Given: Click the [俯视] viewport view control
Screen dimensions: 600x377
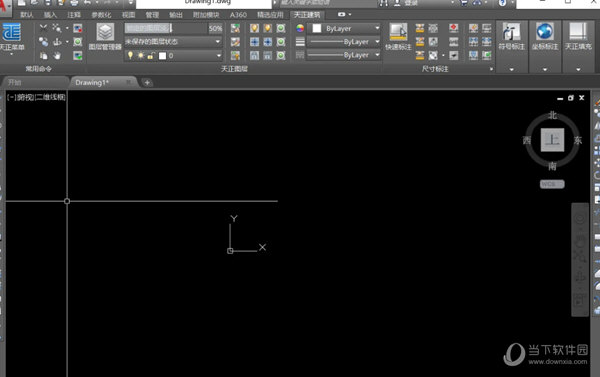Looking at the screenshot, I should 25,97.
